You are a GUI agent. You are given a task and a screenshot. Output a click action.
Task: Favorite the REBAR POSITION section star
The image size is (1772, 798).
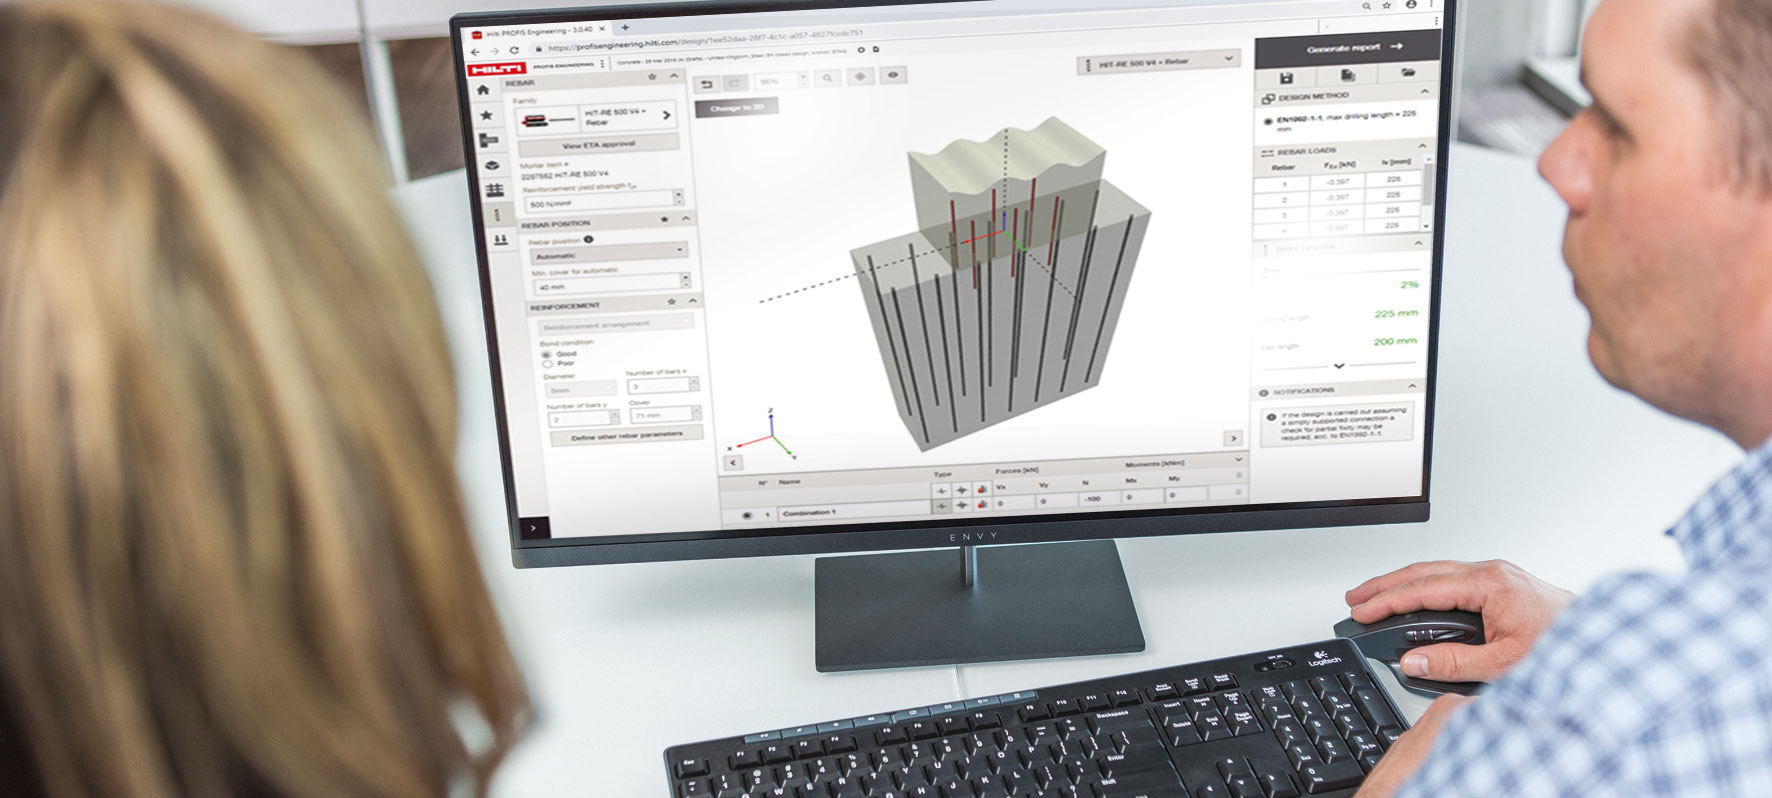coord(664,219)
